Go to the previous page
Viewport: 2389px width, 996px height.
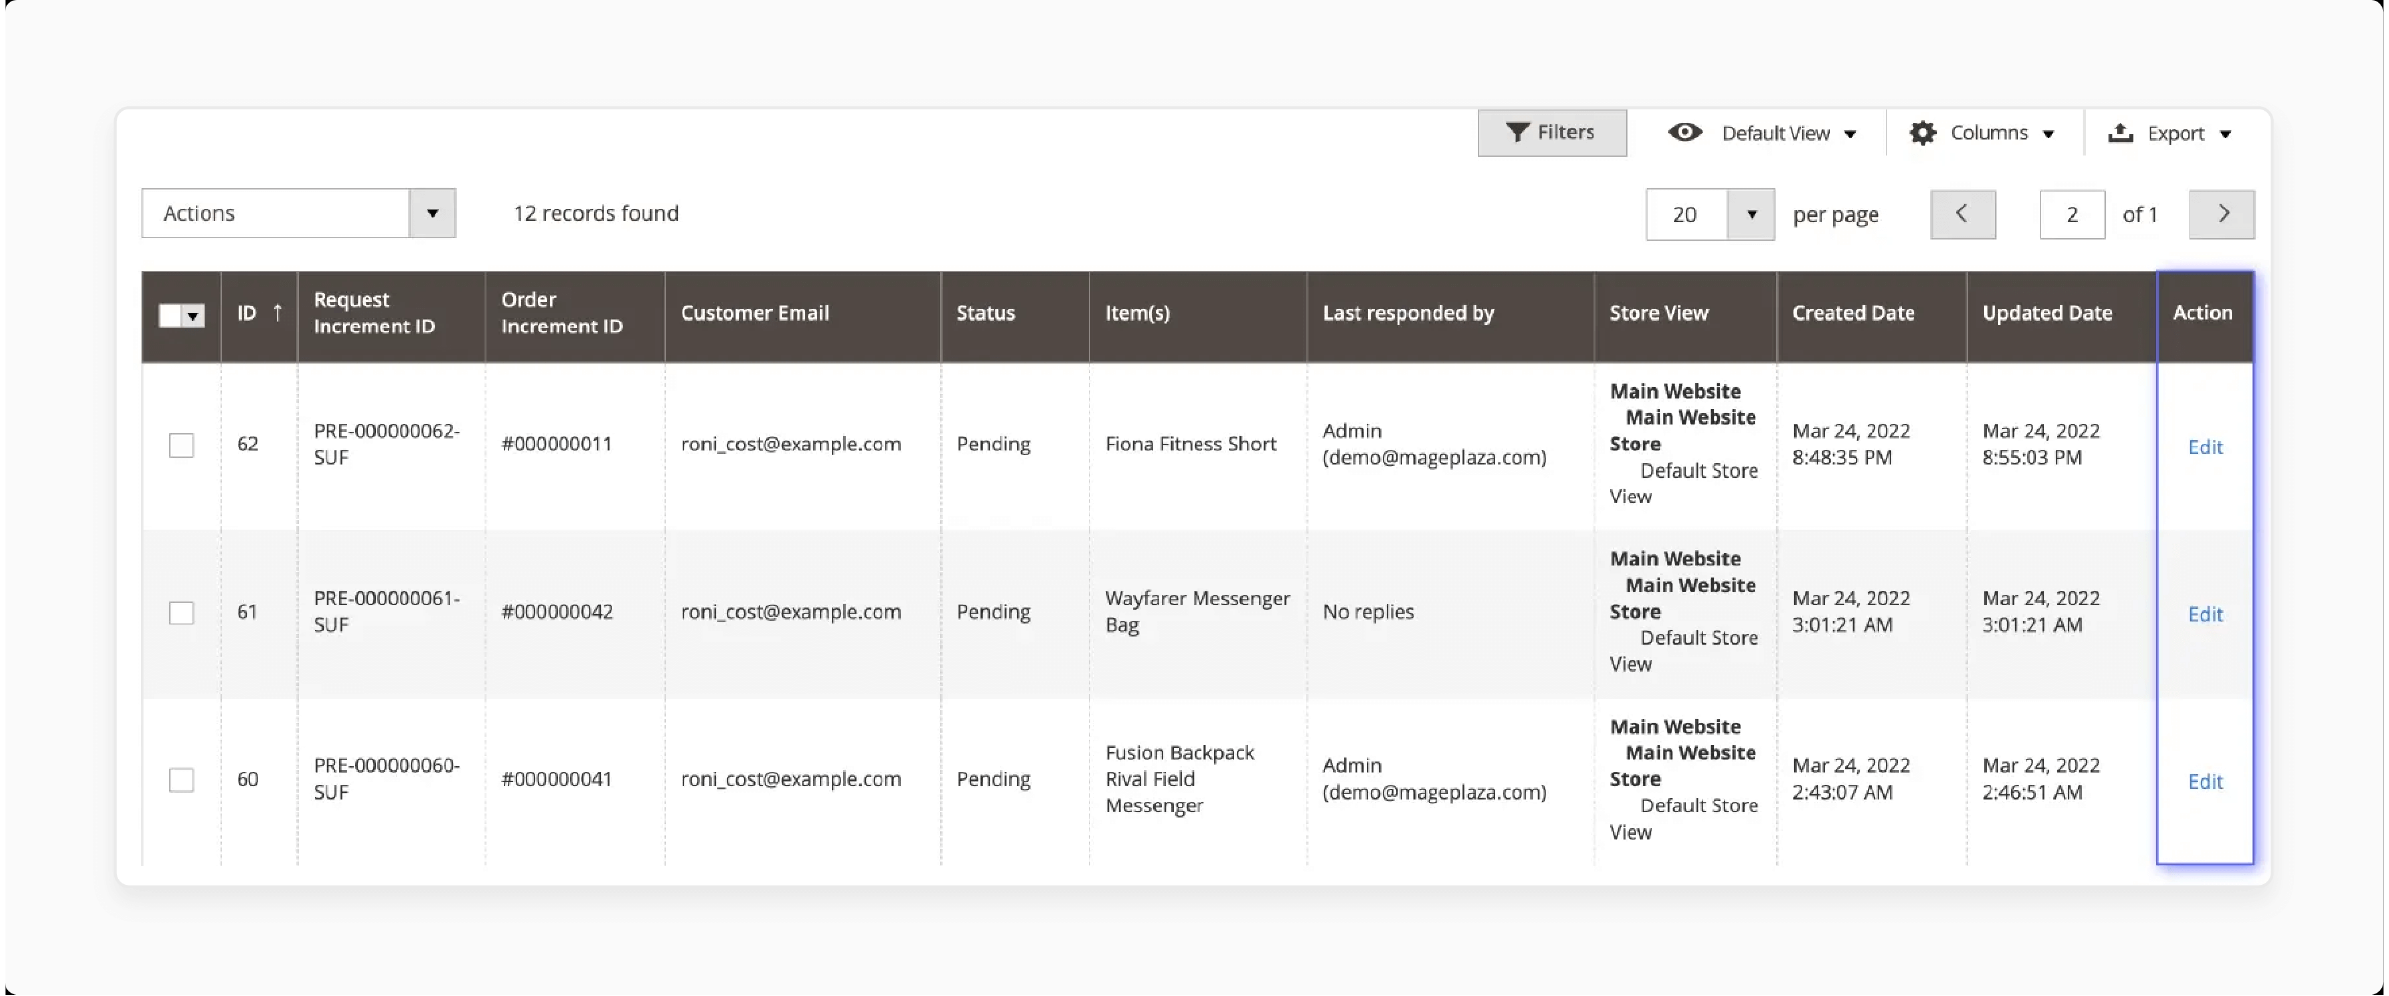1962,214
